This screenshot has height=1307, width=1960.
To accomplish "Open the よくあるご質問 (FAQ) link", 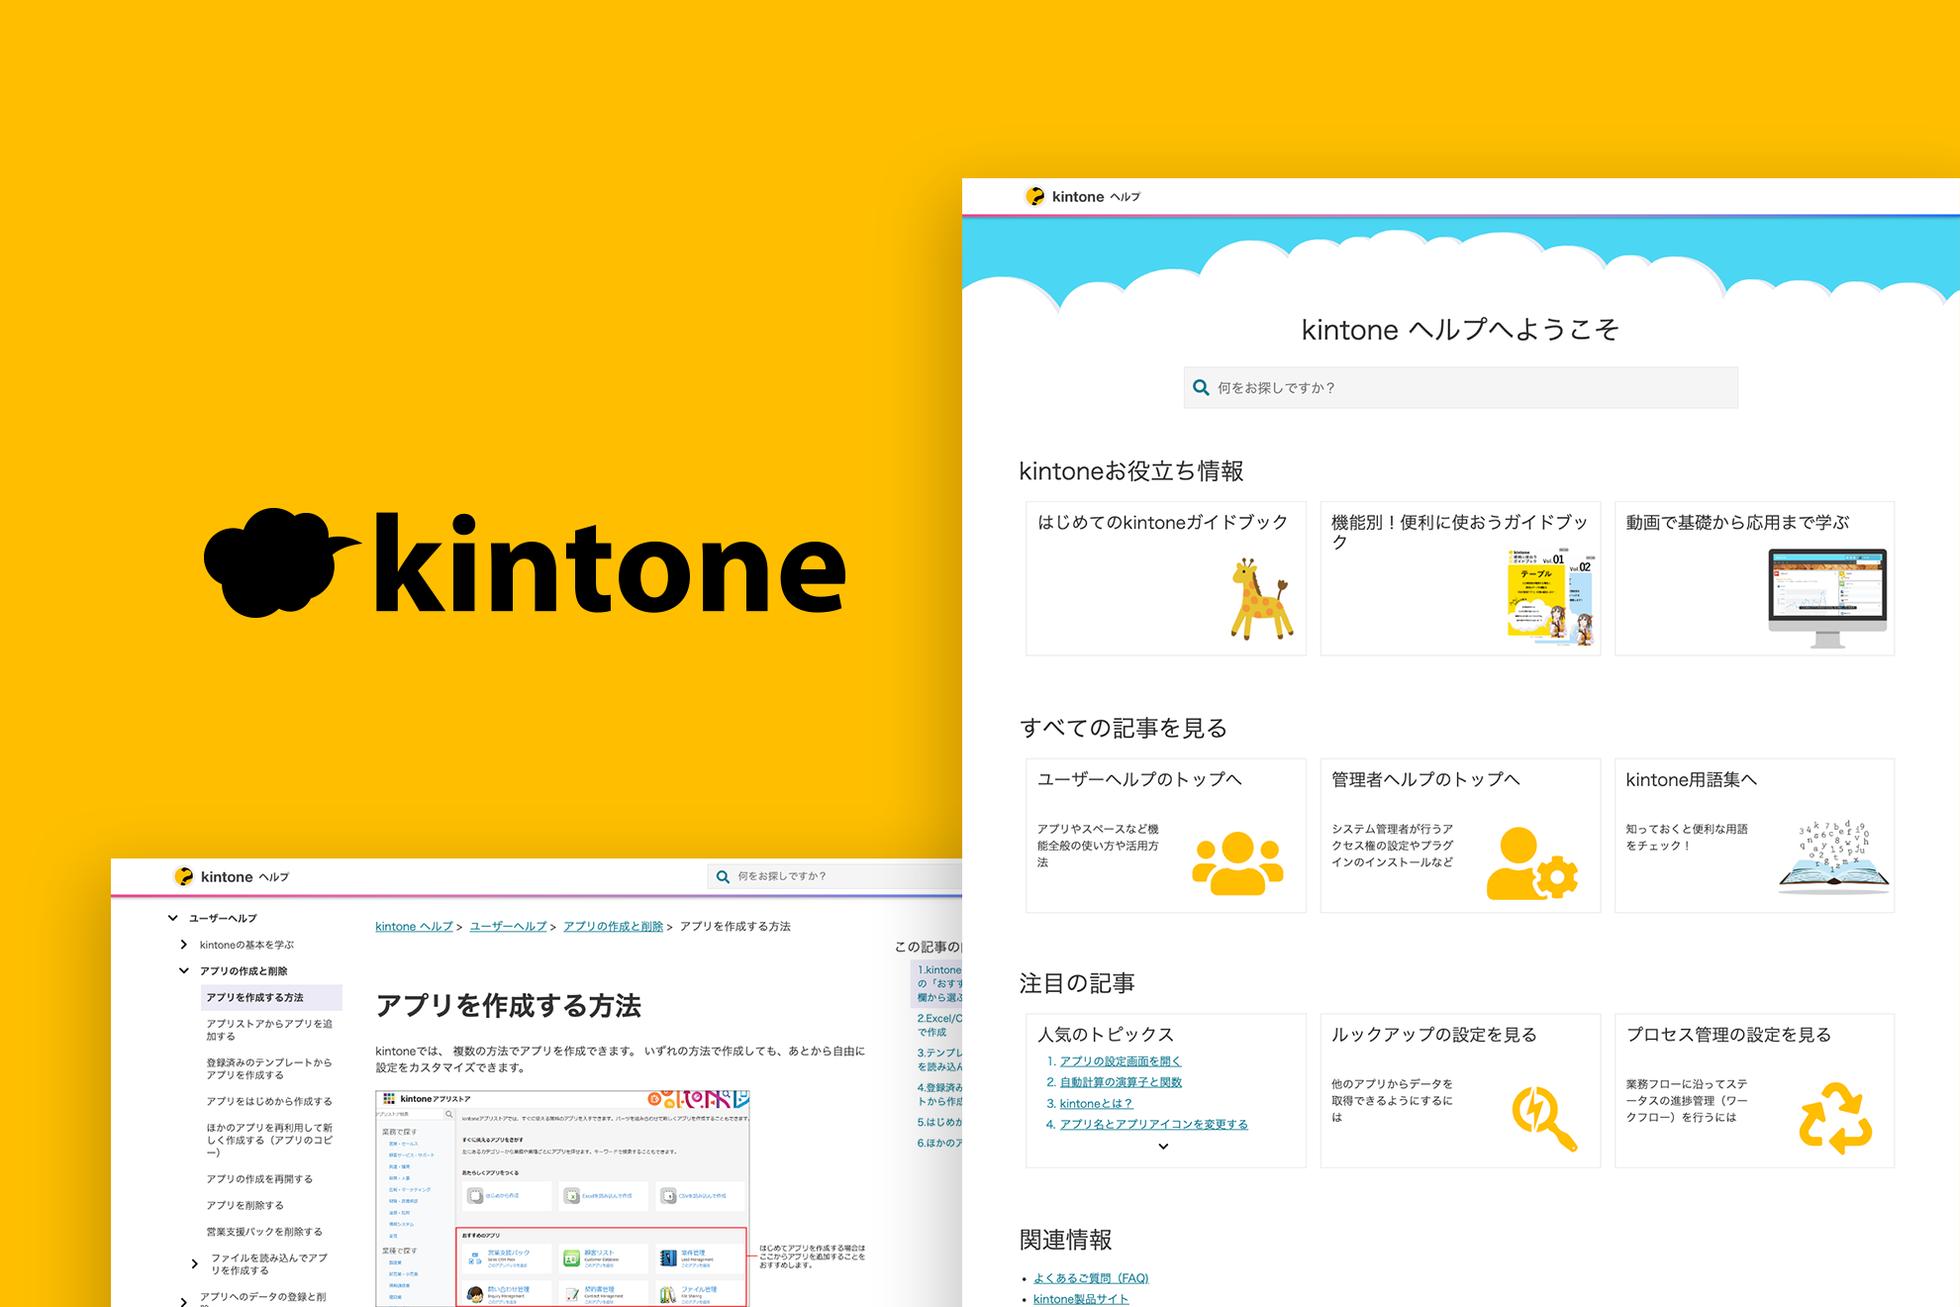I will click(x=1090, y=1278).
